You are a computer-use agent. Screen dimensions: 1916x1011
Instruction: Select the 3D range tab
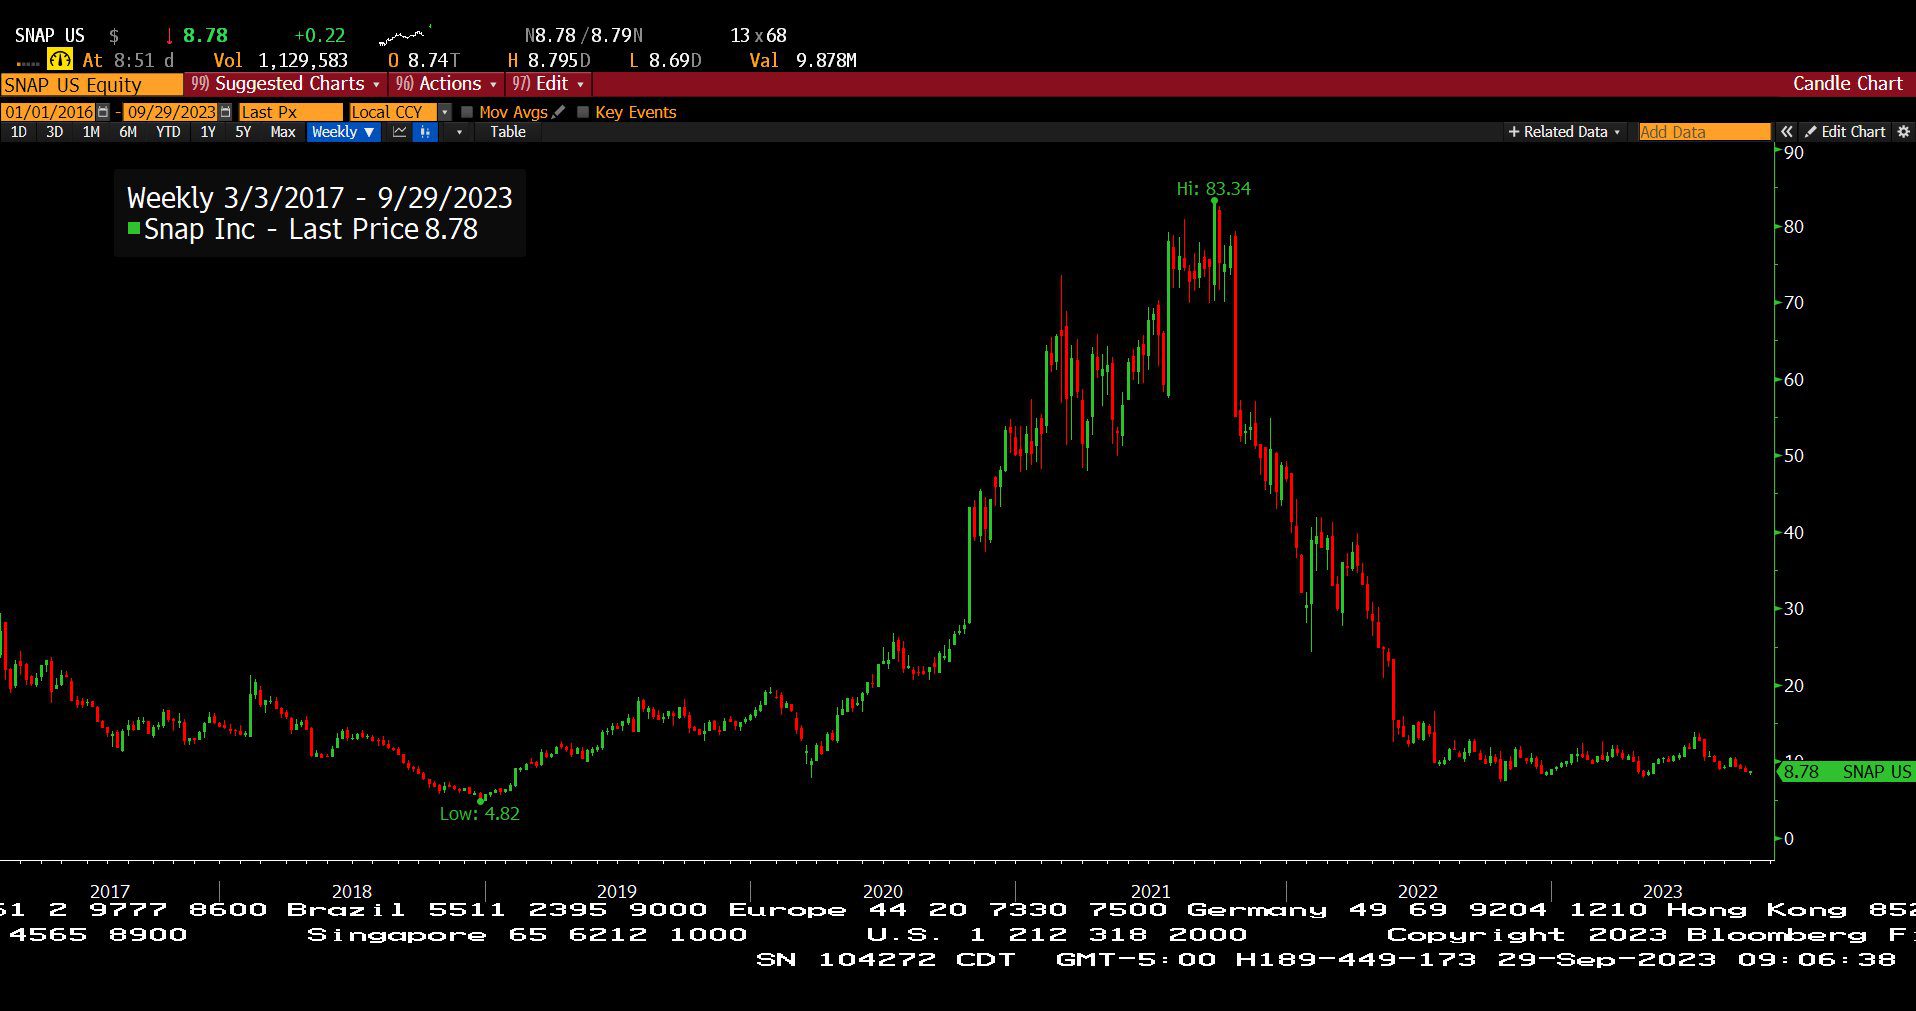coord(54,132)
